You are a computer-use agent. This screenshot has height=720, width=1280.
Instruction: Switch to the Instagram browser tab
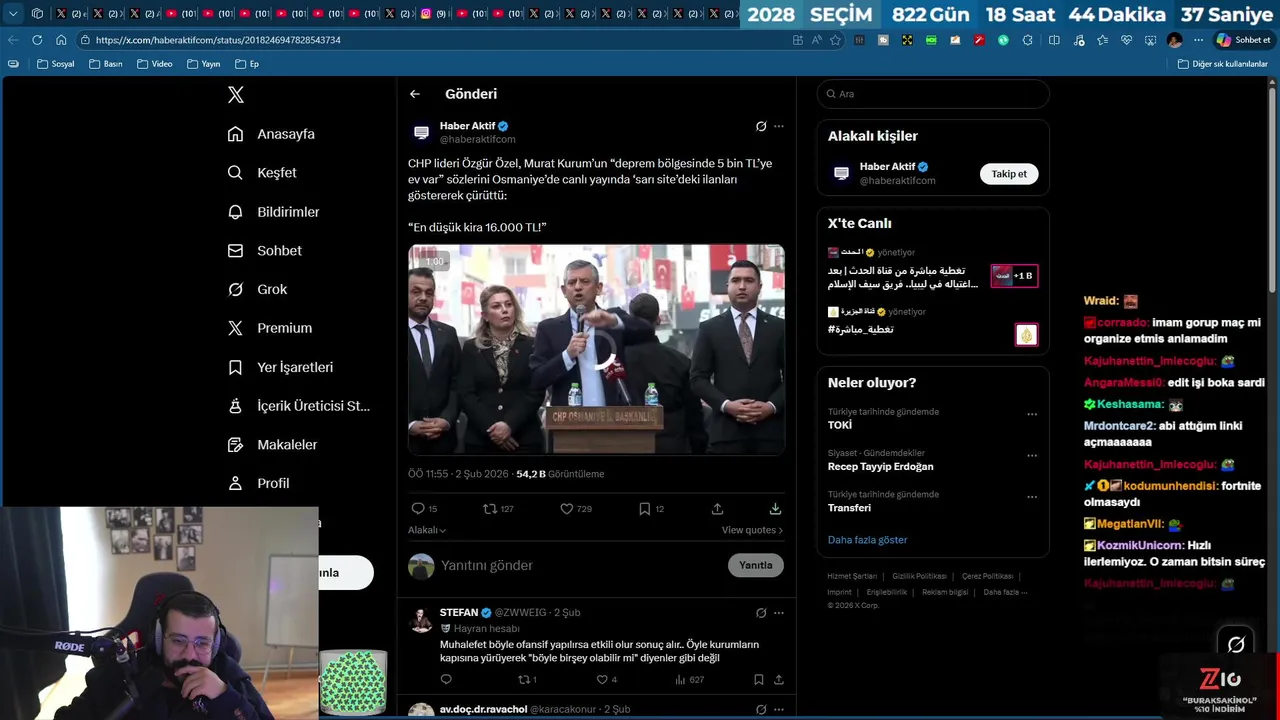433,14
